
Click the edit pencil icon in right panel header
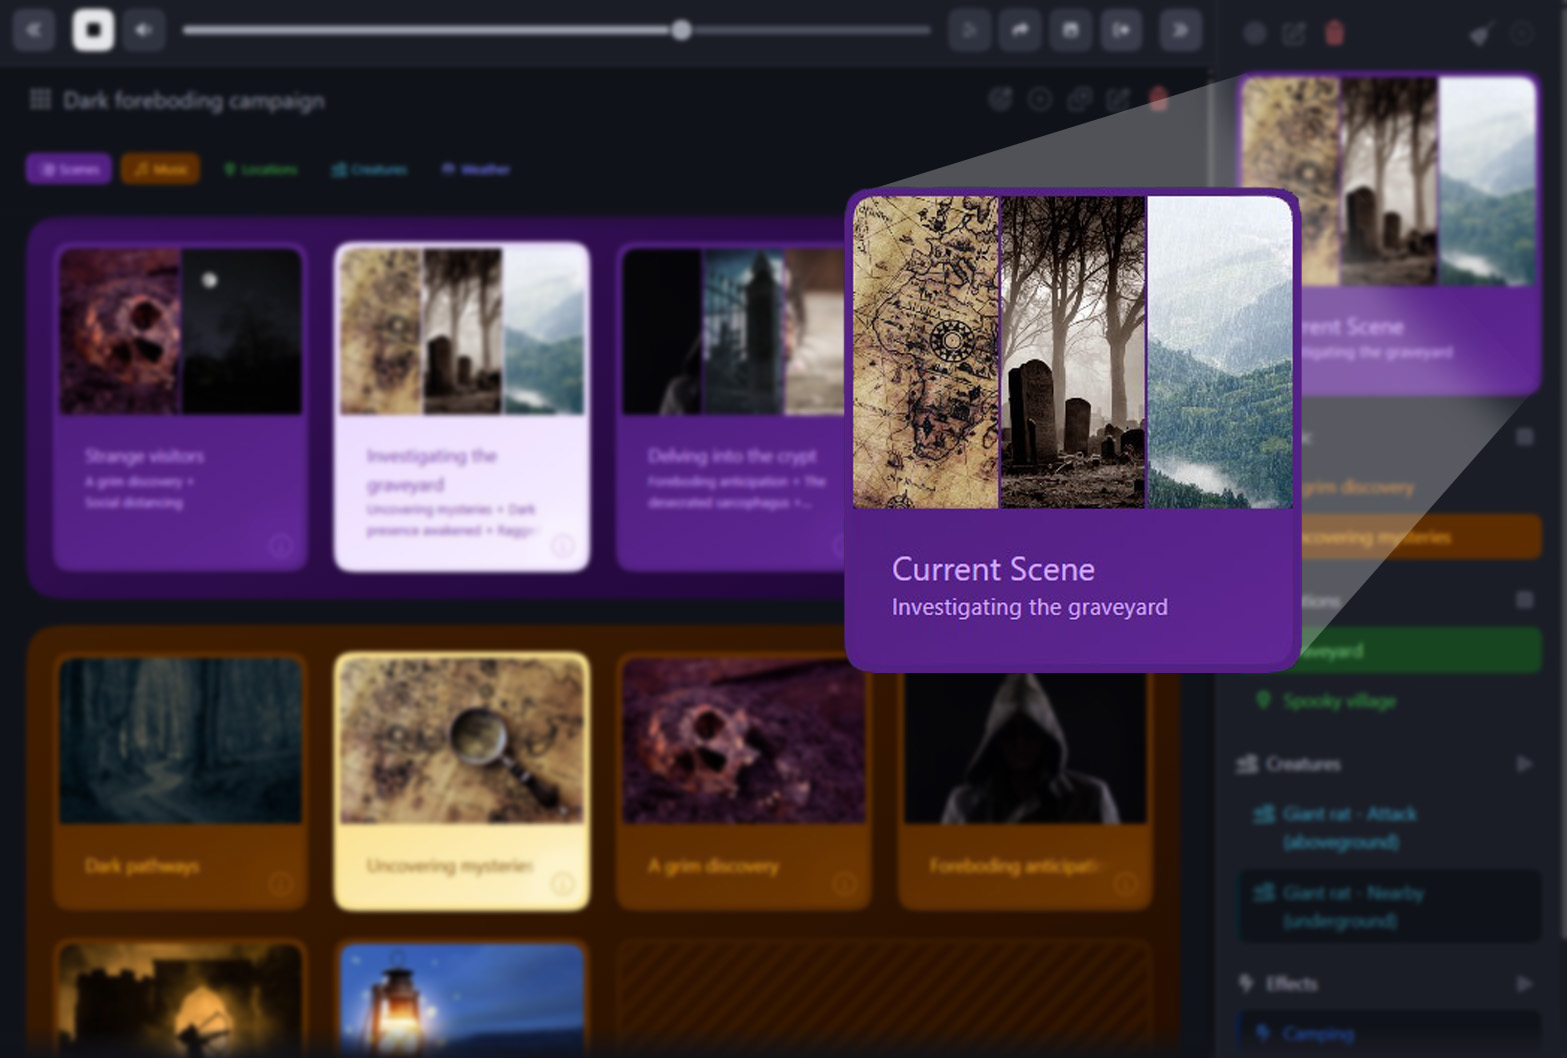click(x=1294, y=34)
